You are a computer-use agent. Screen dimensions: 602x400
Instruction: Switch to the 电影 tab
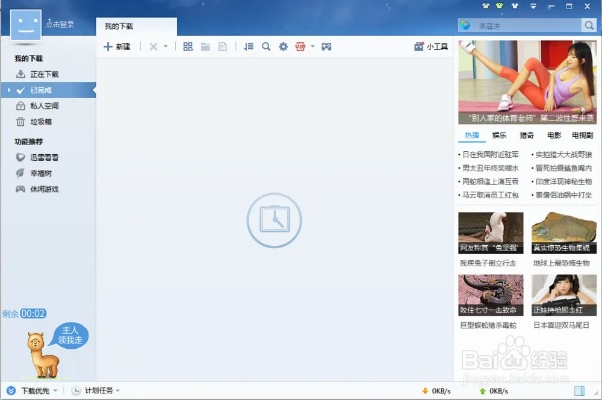pos(554,135)
